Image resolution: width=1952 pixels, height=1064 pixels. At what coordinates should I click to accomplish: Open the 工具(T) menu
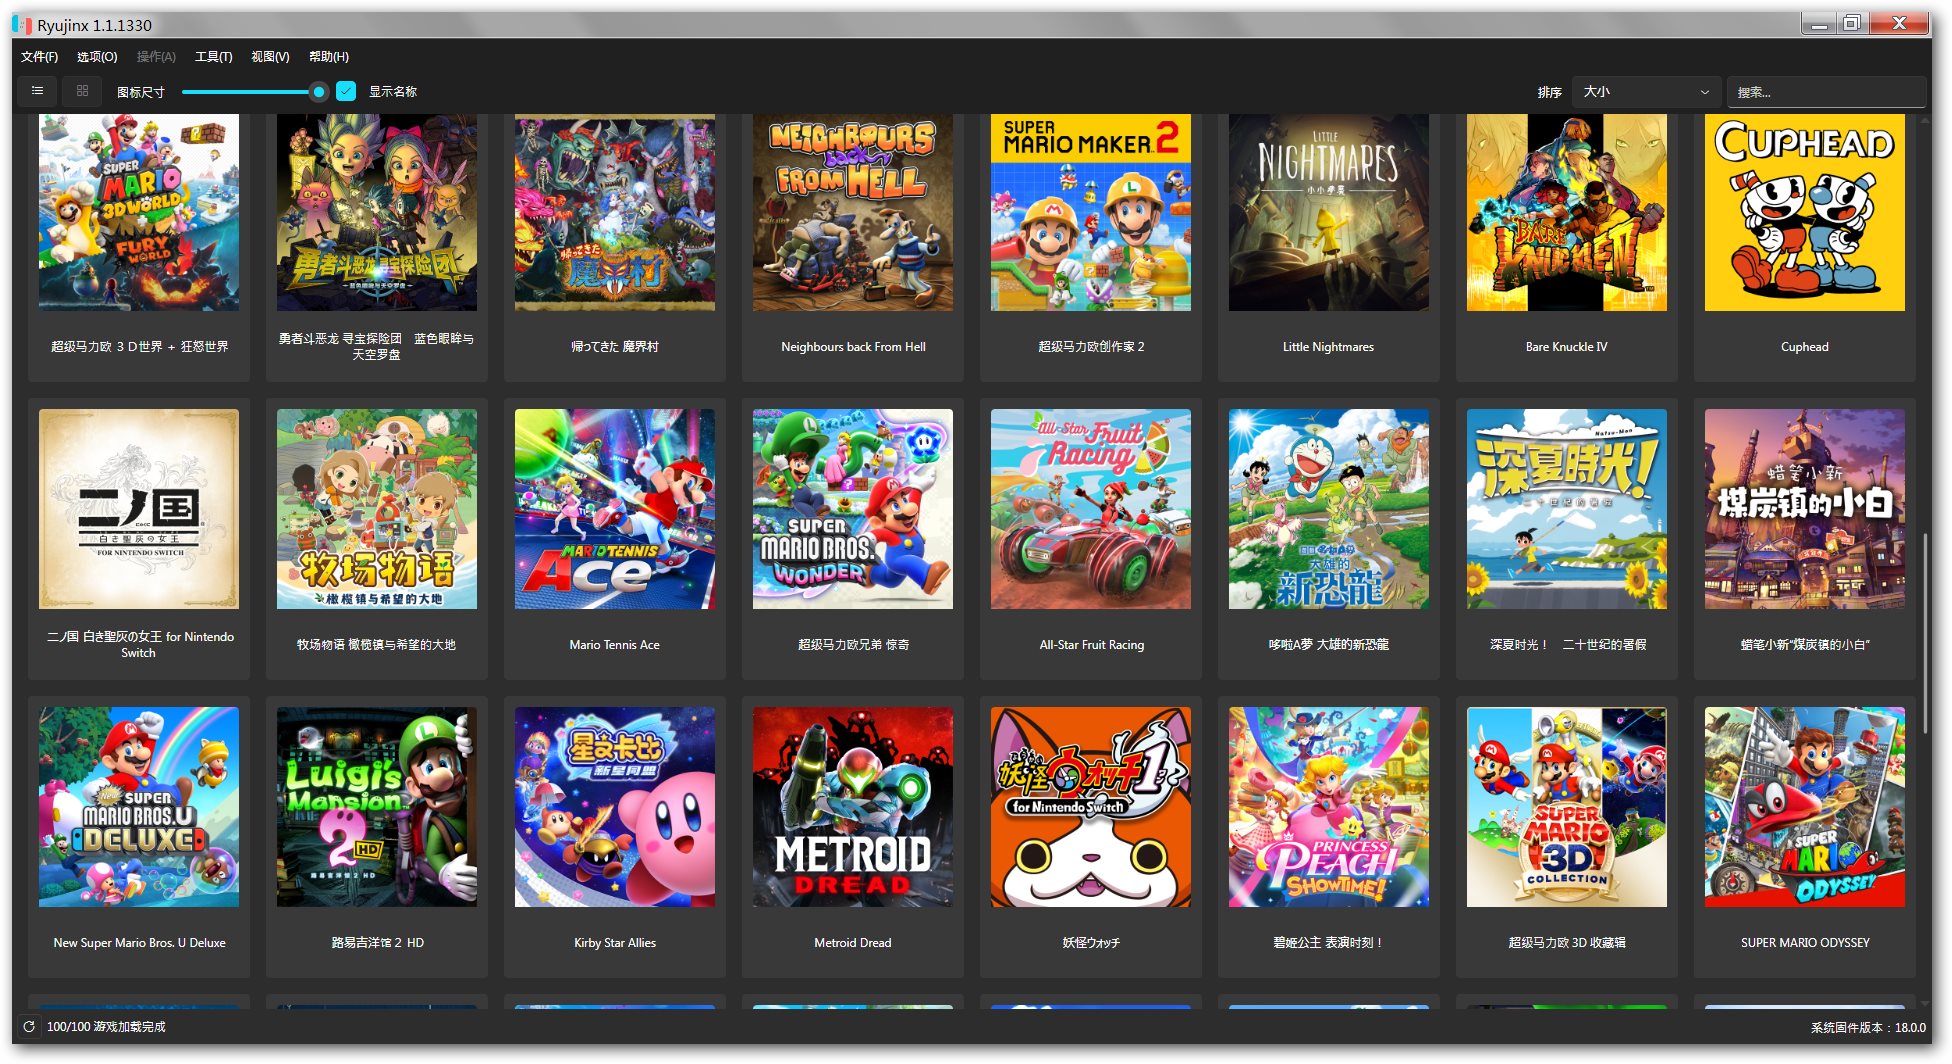coord(213,57)
